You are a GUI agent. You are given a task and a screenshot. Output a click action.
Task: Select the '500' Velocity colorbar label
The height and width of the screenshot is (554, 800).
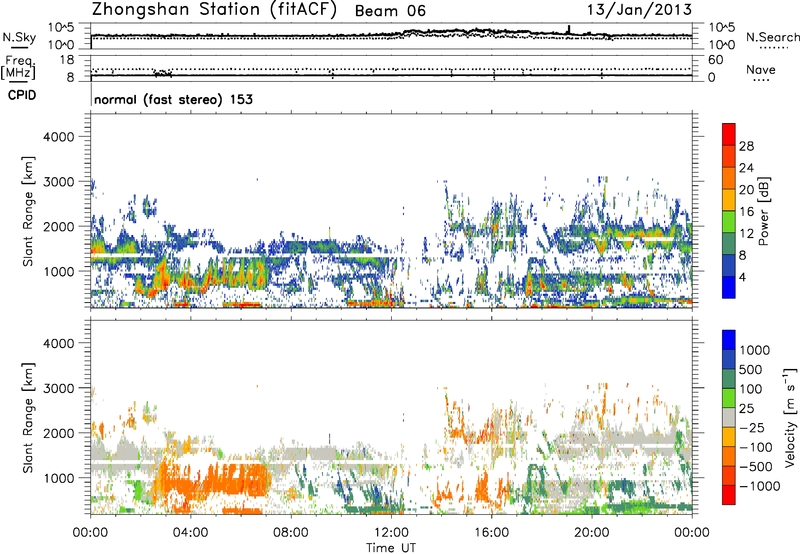click(751, 369)
